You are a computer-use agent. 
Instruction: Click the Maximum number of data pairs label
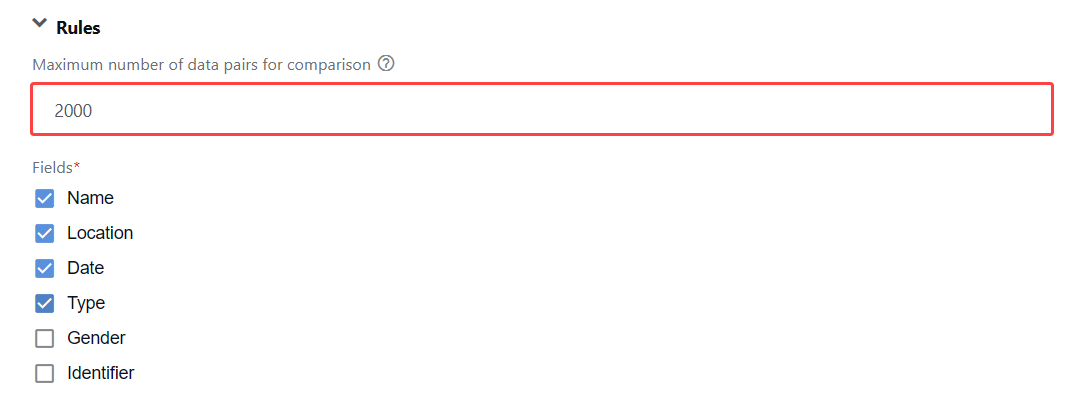202,65
